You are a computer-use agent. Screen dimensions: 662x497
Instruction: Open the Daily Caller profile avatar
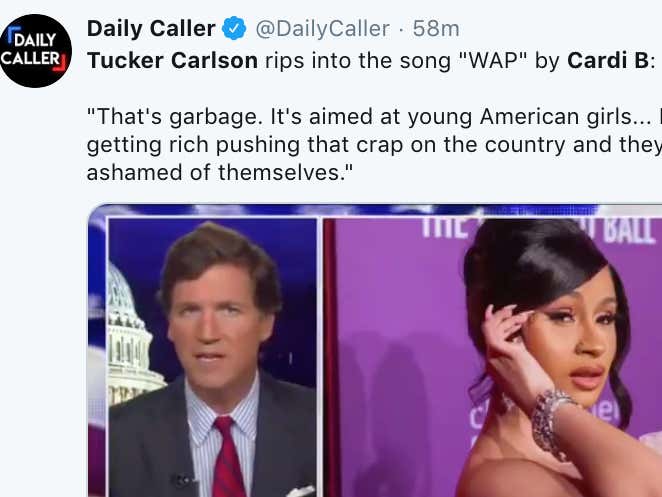(35, 51)
